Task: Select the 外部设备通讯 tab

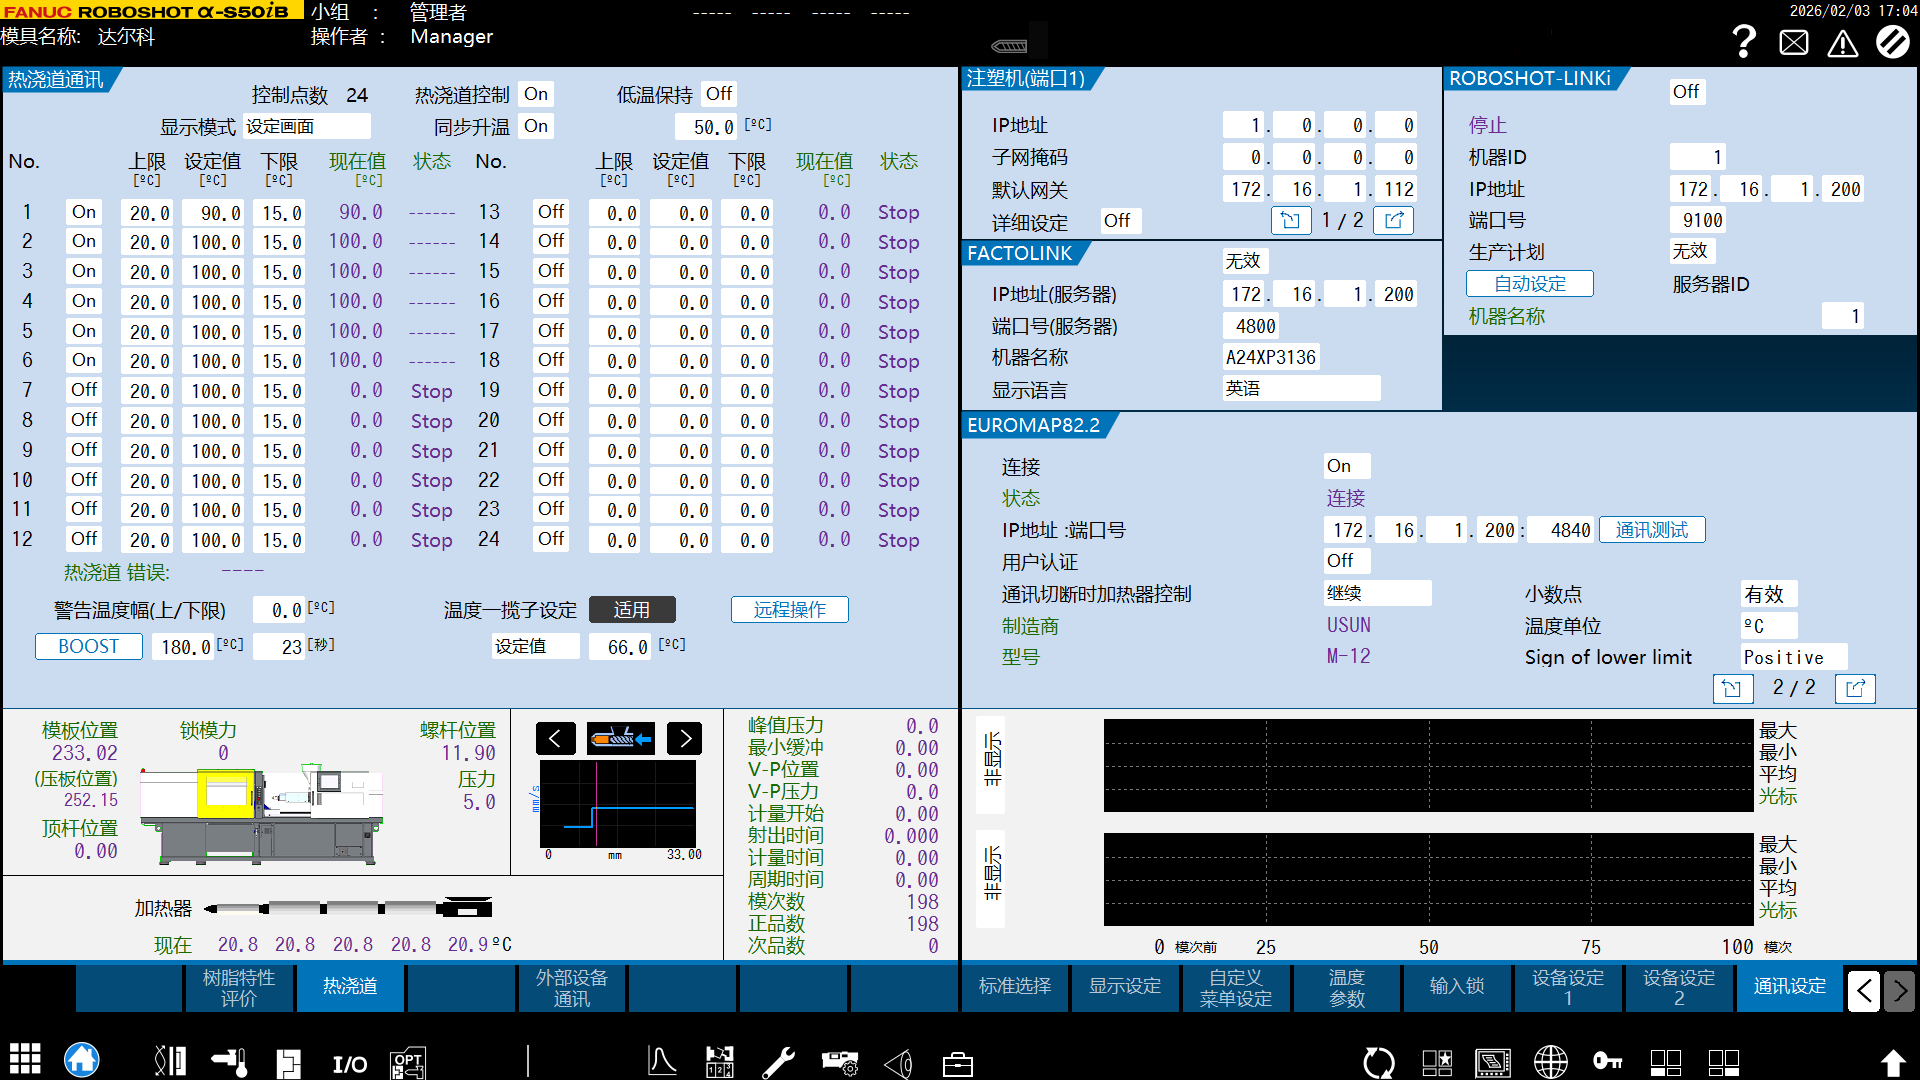Action: coord(571,988)
